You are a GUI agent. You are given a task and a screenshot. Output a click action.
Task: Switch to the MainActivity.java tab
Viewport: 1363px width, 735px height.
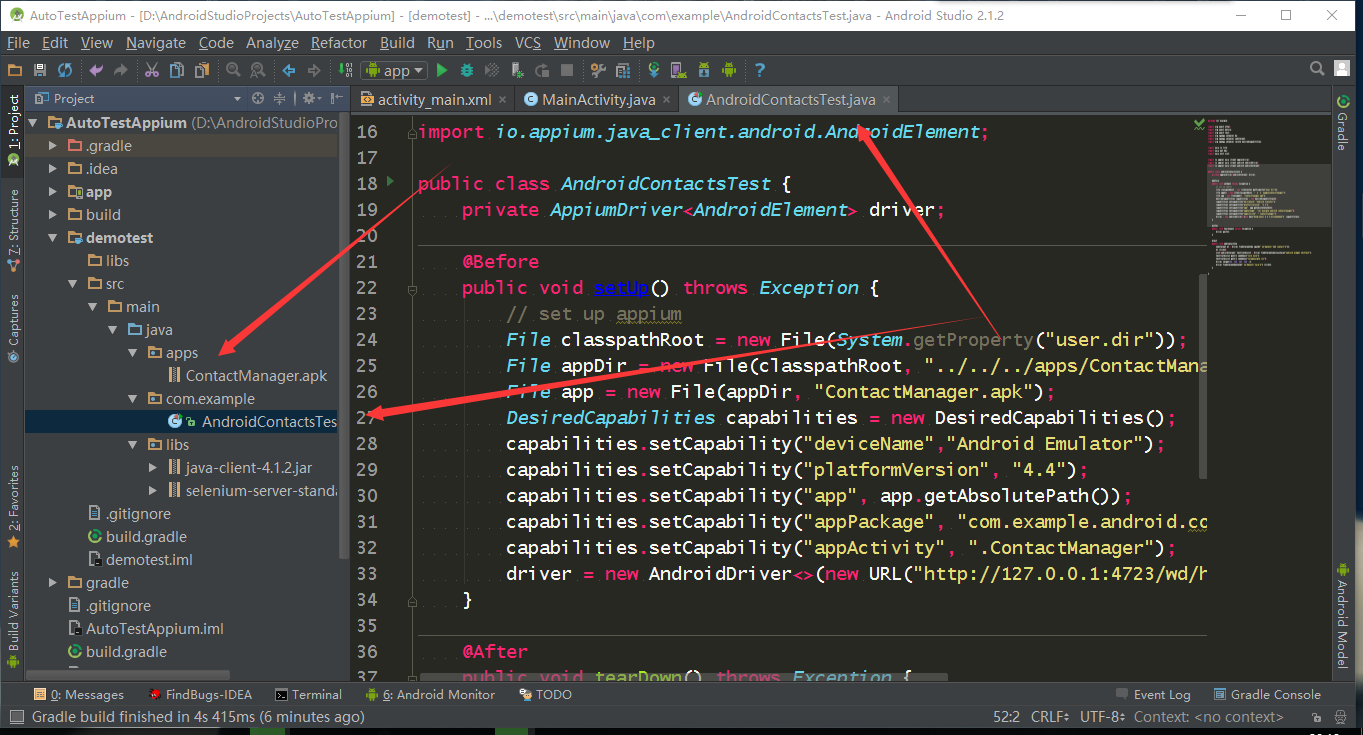(x=598, y=99)
